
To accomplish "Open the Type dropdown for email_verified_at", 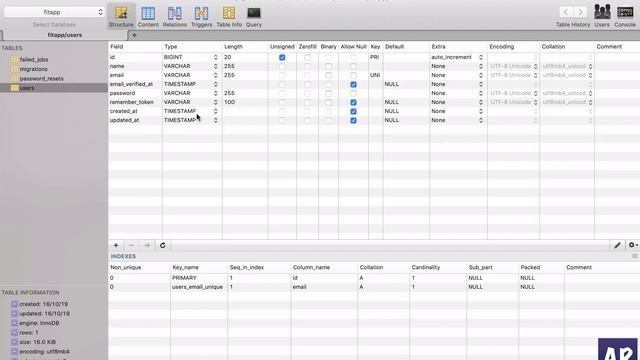I will [x=216, y=84].
